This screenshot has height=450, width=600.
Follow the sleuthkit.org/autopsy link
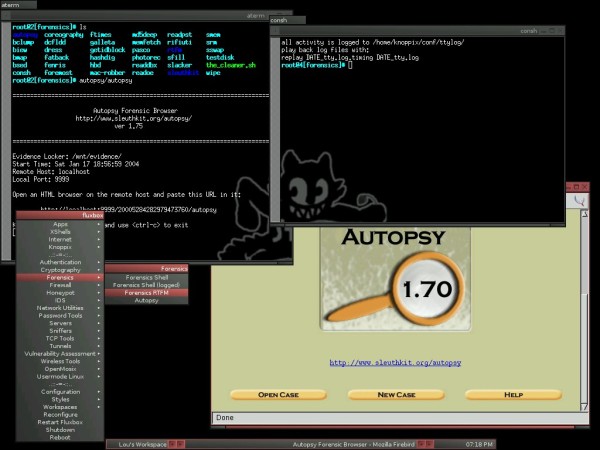click(395, 362)
